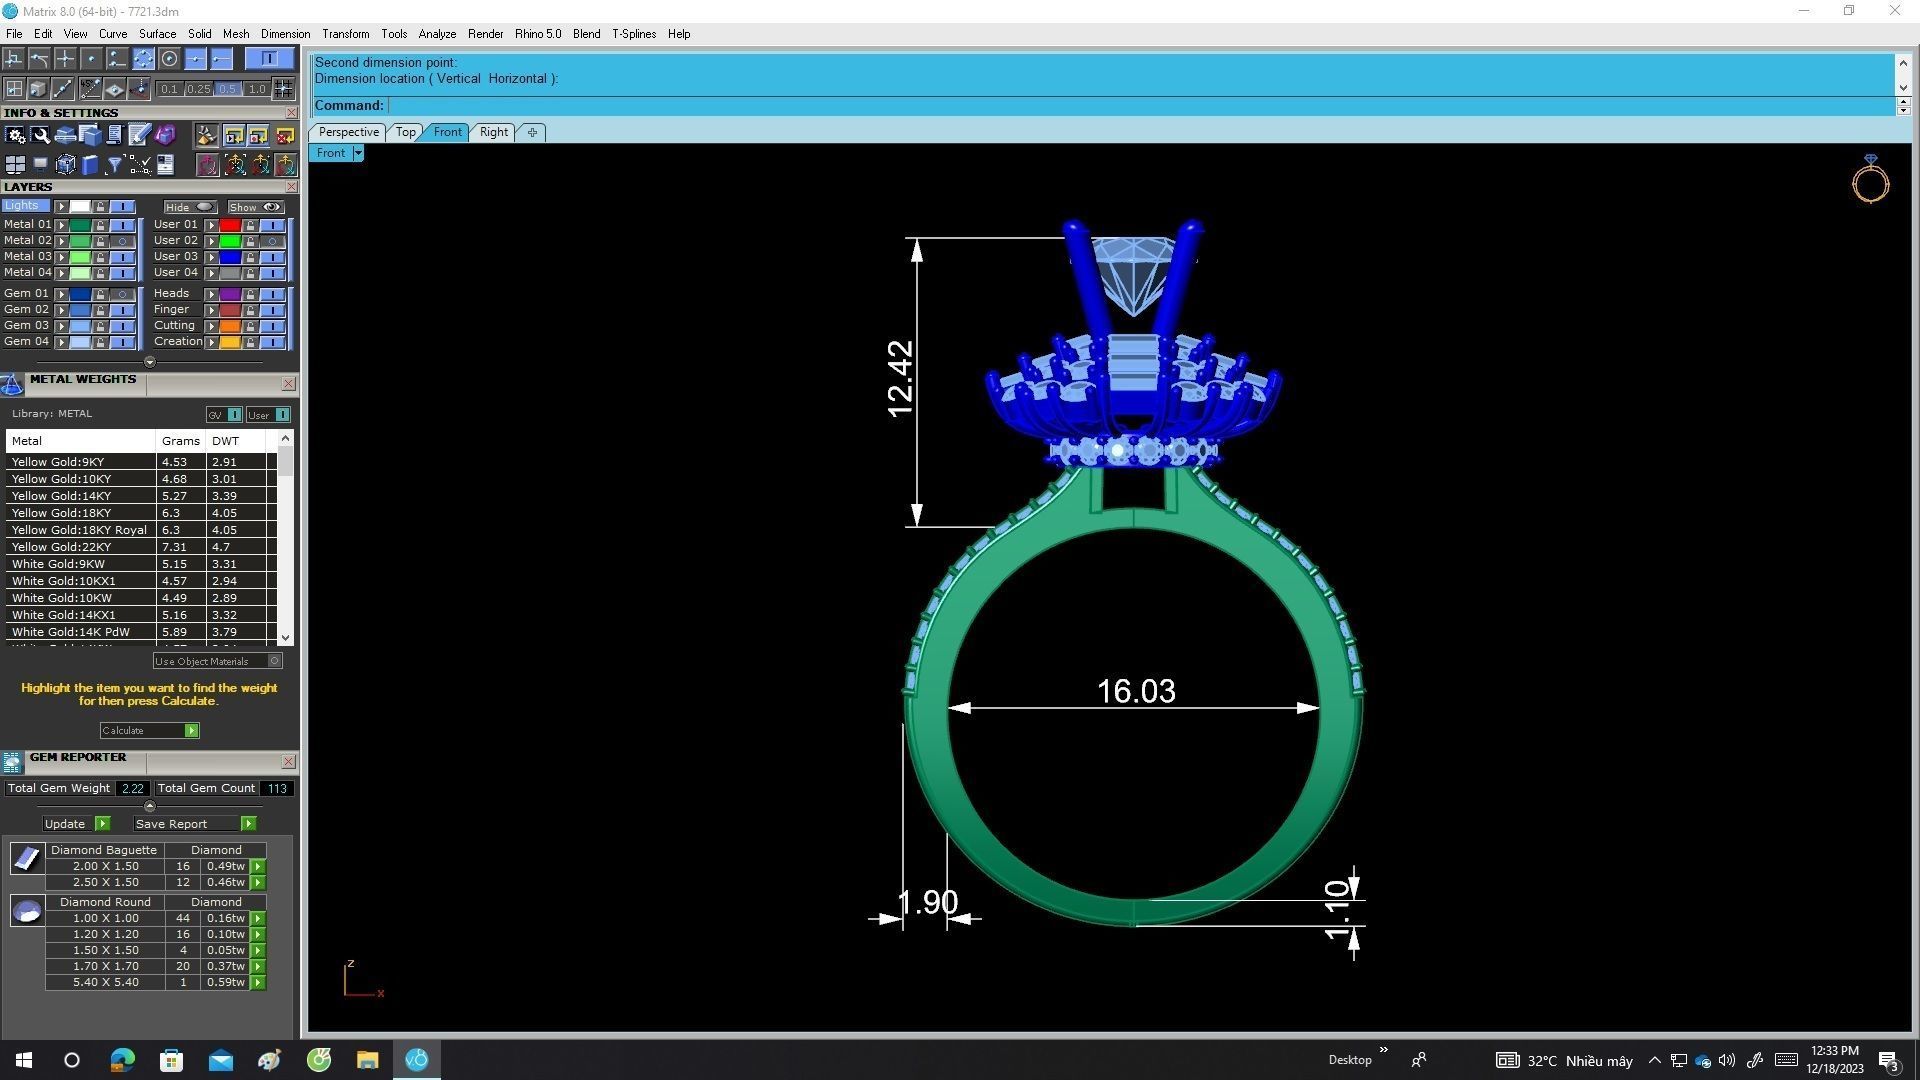Toggle the Point osnap icon
The width and height of the screenshot is (1920, 1080).
[91, 59]
